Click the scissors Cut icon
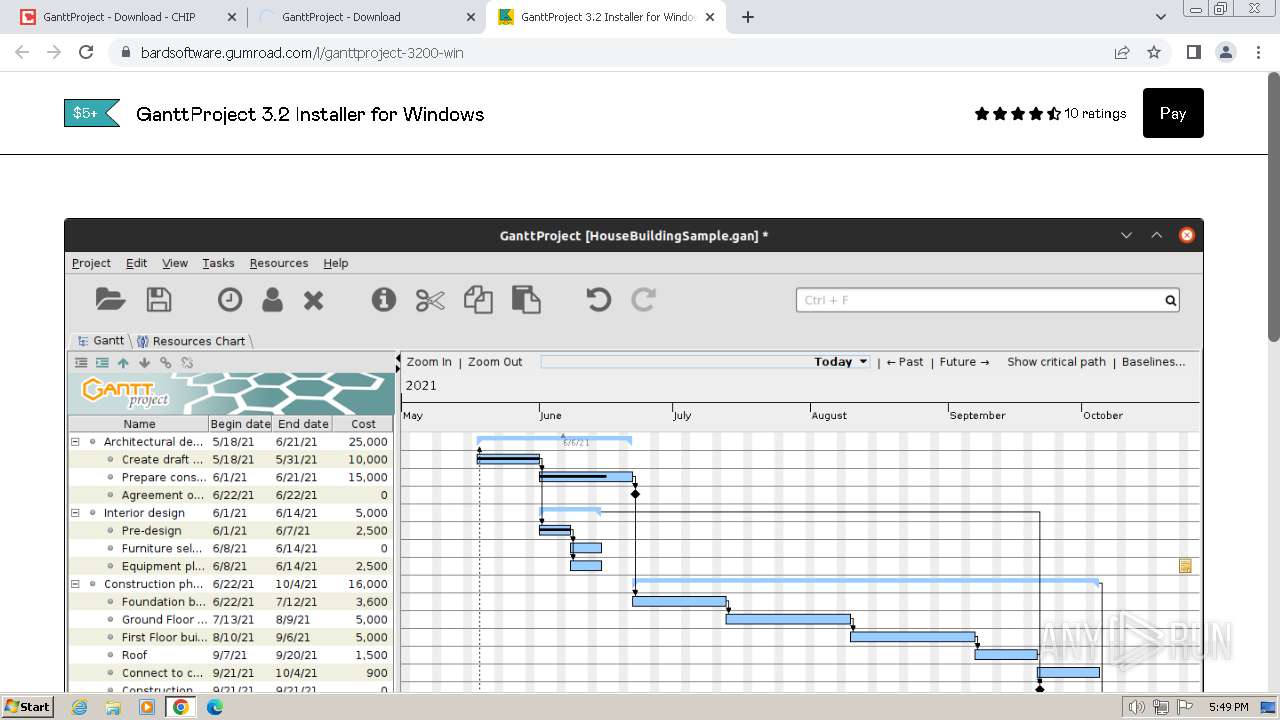1280x720 pixels. pyautogui.click(x=430, y=299)
